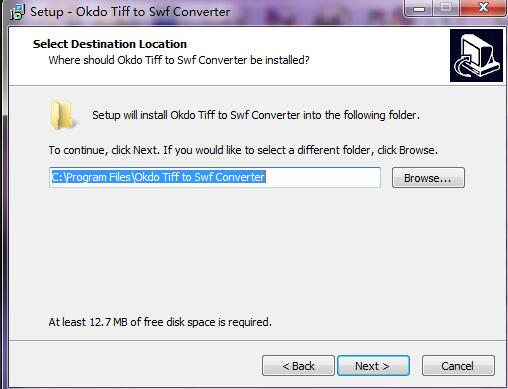Click the "Select Destination Location" heading
This screenshot has width=508, height=389.
110,44
